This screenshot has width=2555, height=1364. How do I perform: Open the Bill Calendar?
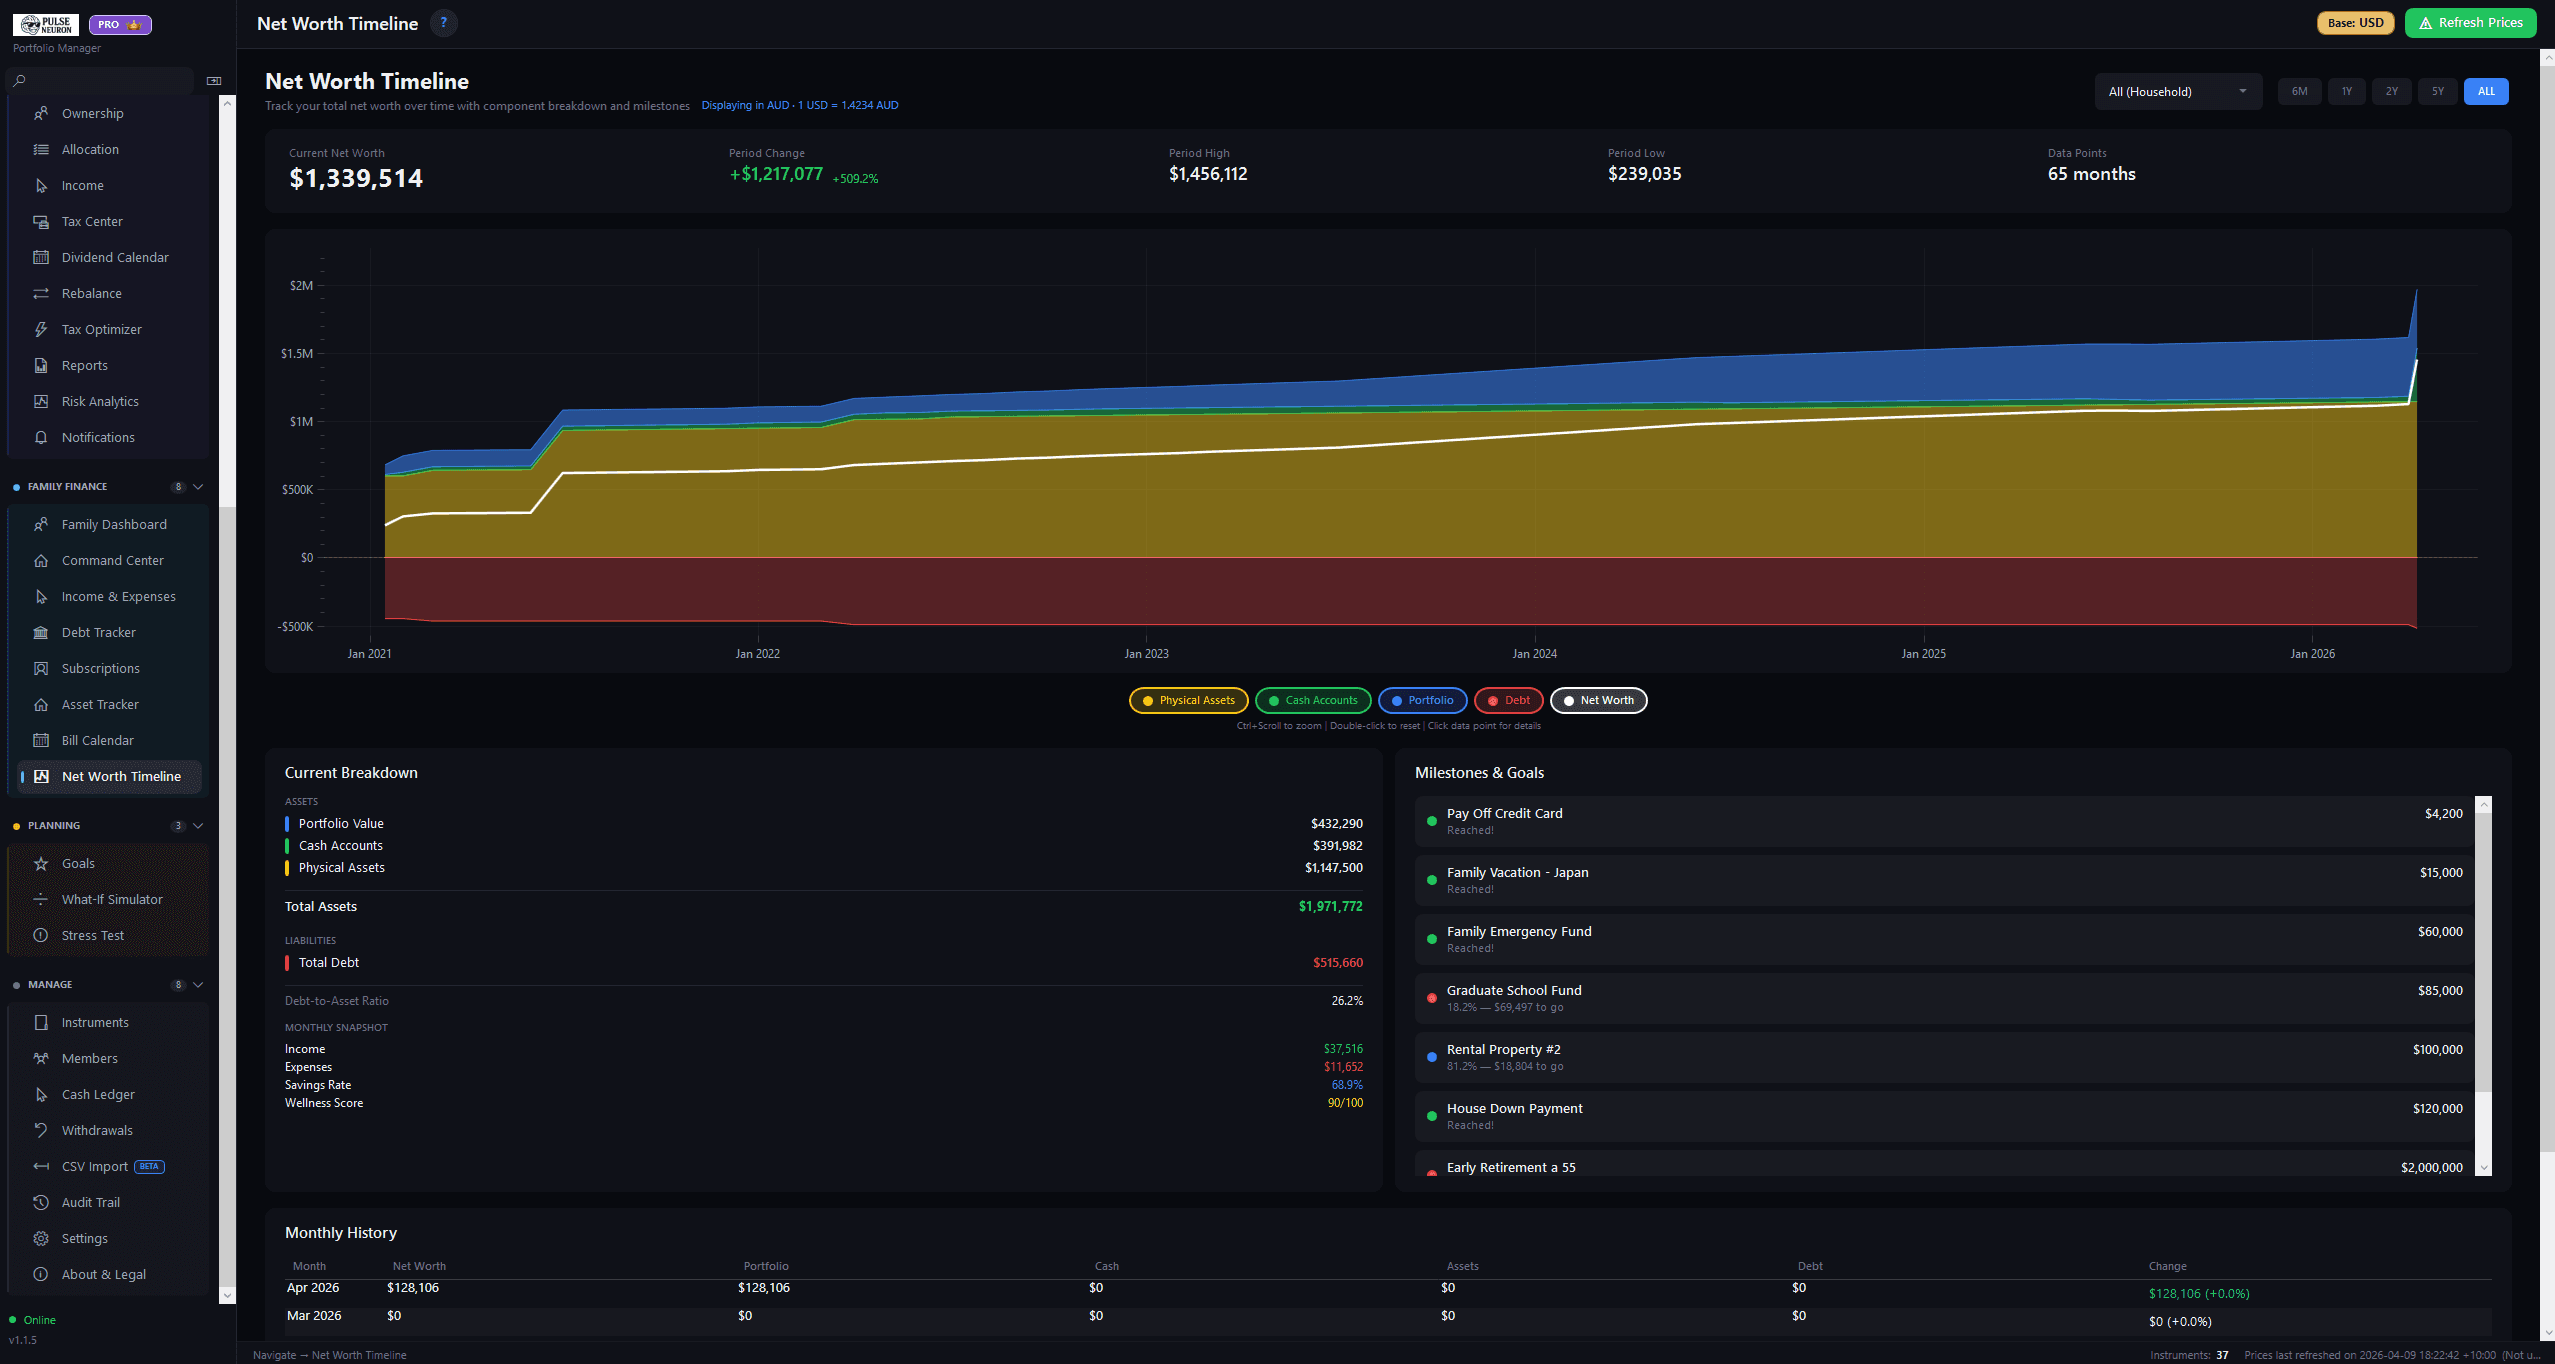96,740
